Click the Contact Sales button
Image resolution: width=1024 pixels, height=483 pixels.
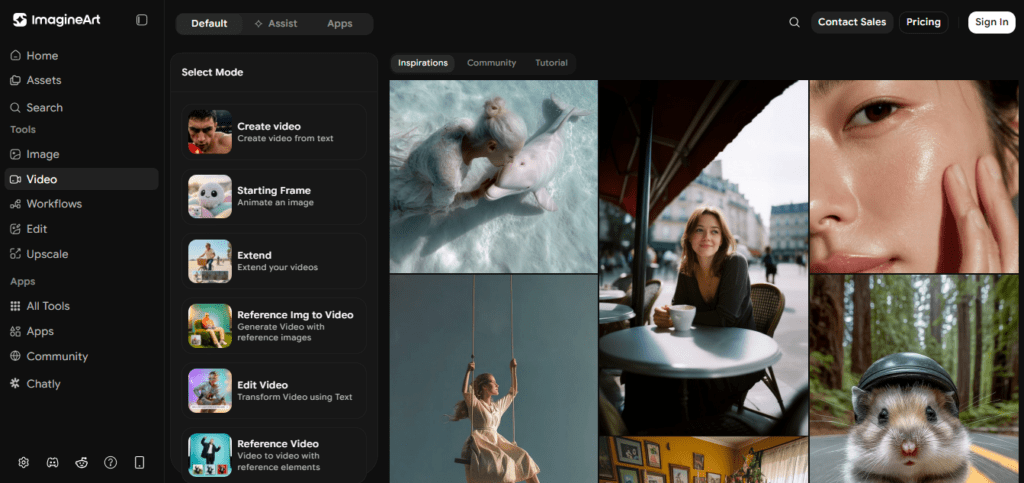(852, 22)
